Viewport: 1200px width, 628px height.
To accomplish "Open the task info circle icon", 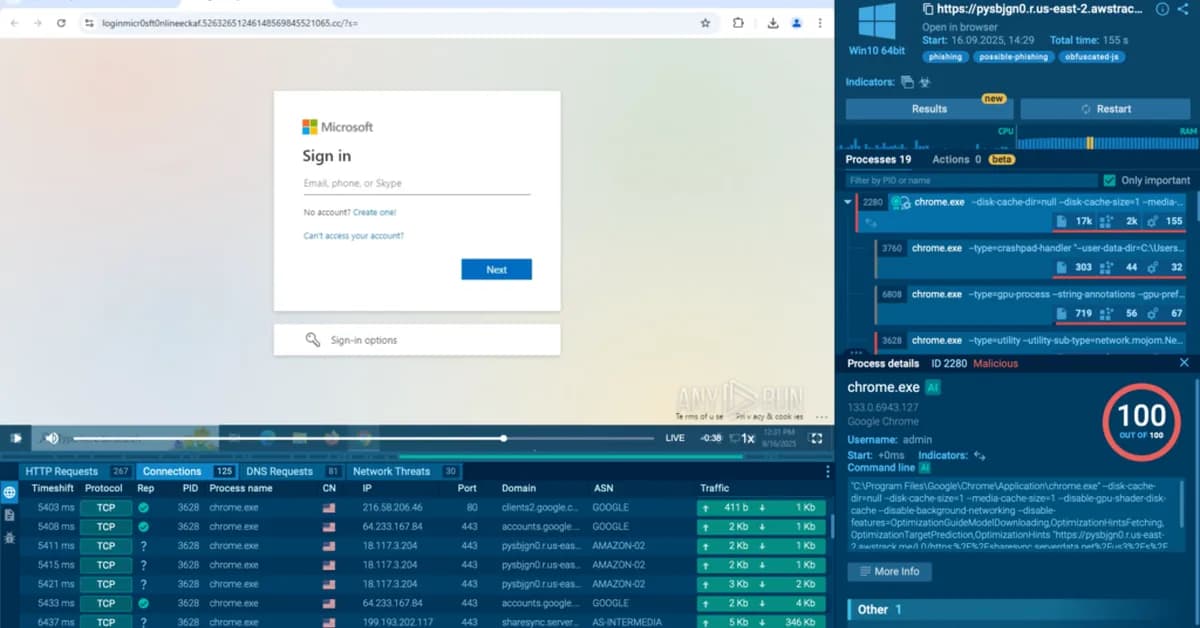I will coord(1163,9).
